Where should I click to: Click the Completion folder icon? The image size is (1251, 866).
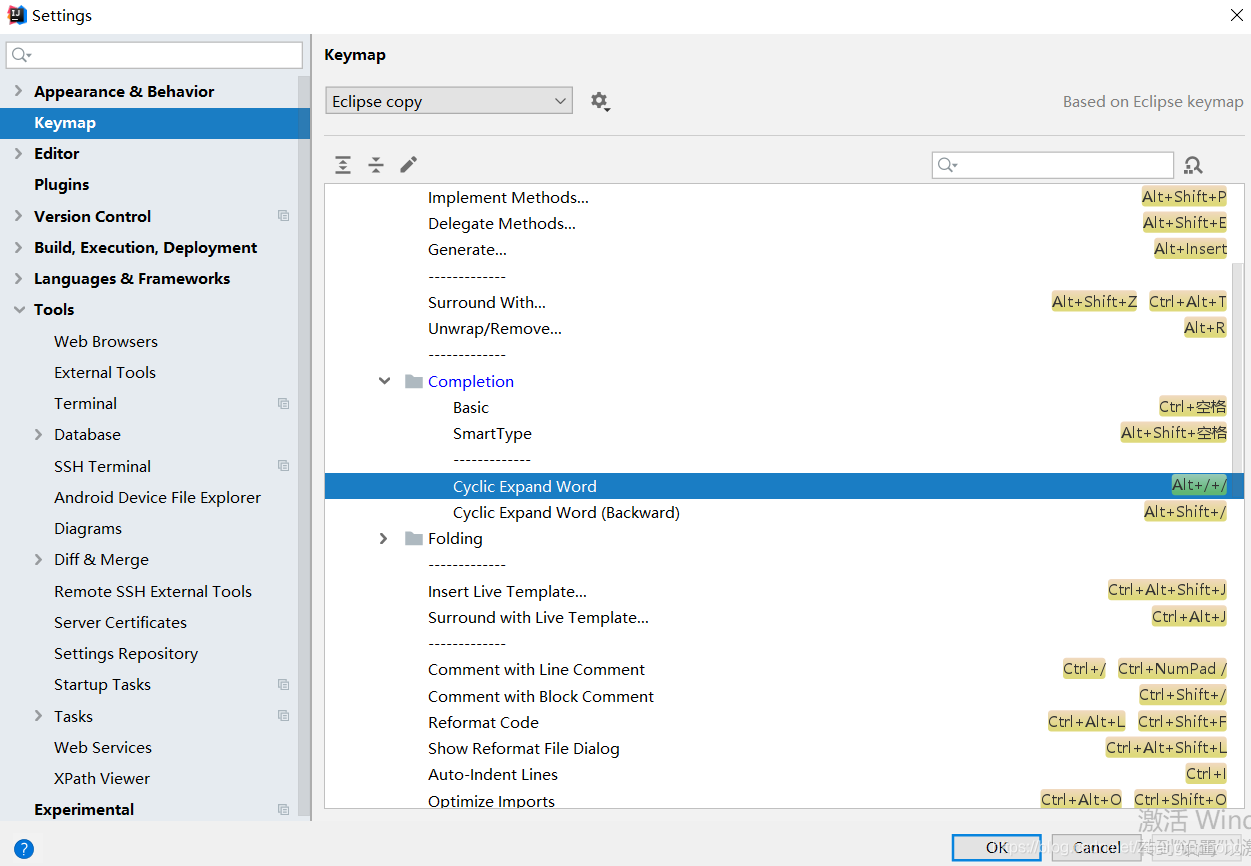414,381
